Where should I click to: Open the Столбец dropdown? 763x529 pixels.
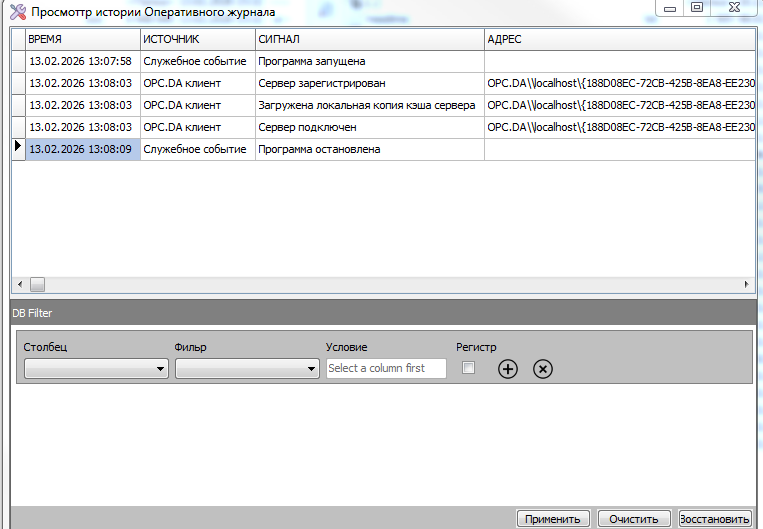click(96, 369)
